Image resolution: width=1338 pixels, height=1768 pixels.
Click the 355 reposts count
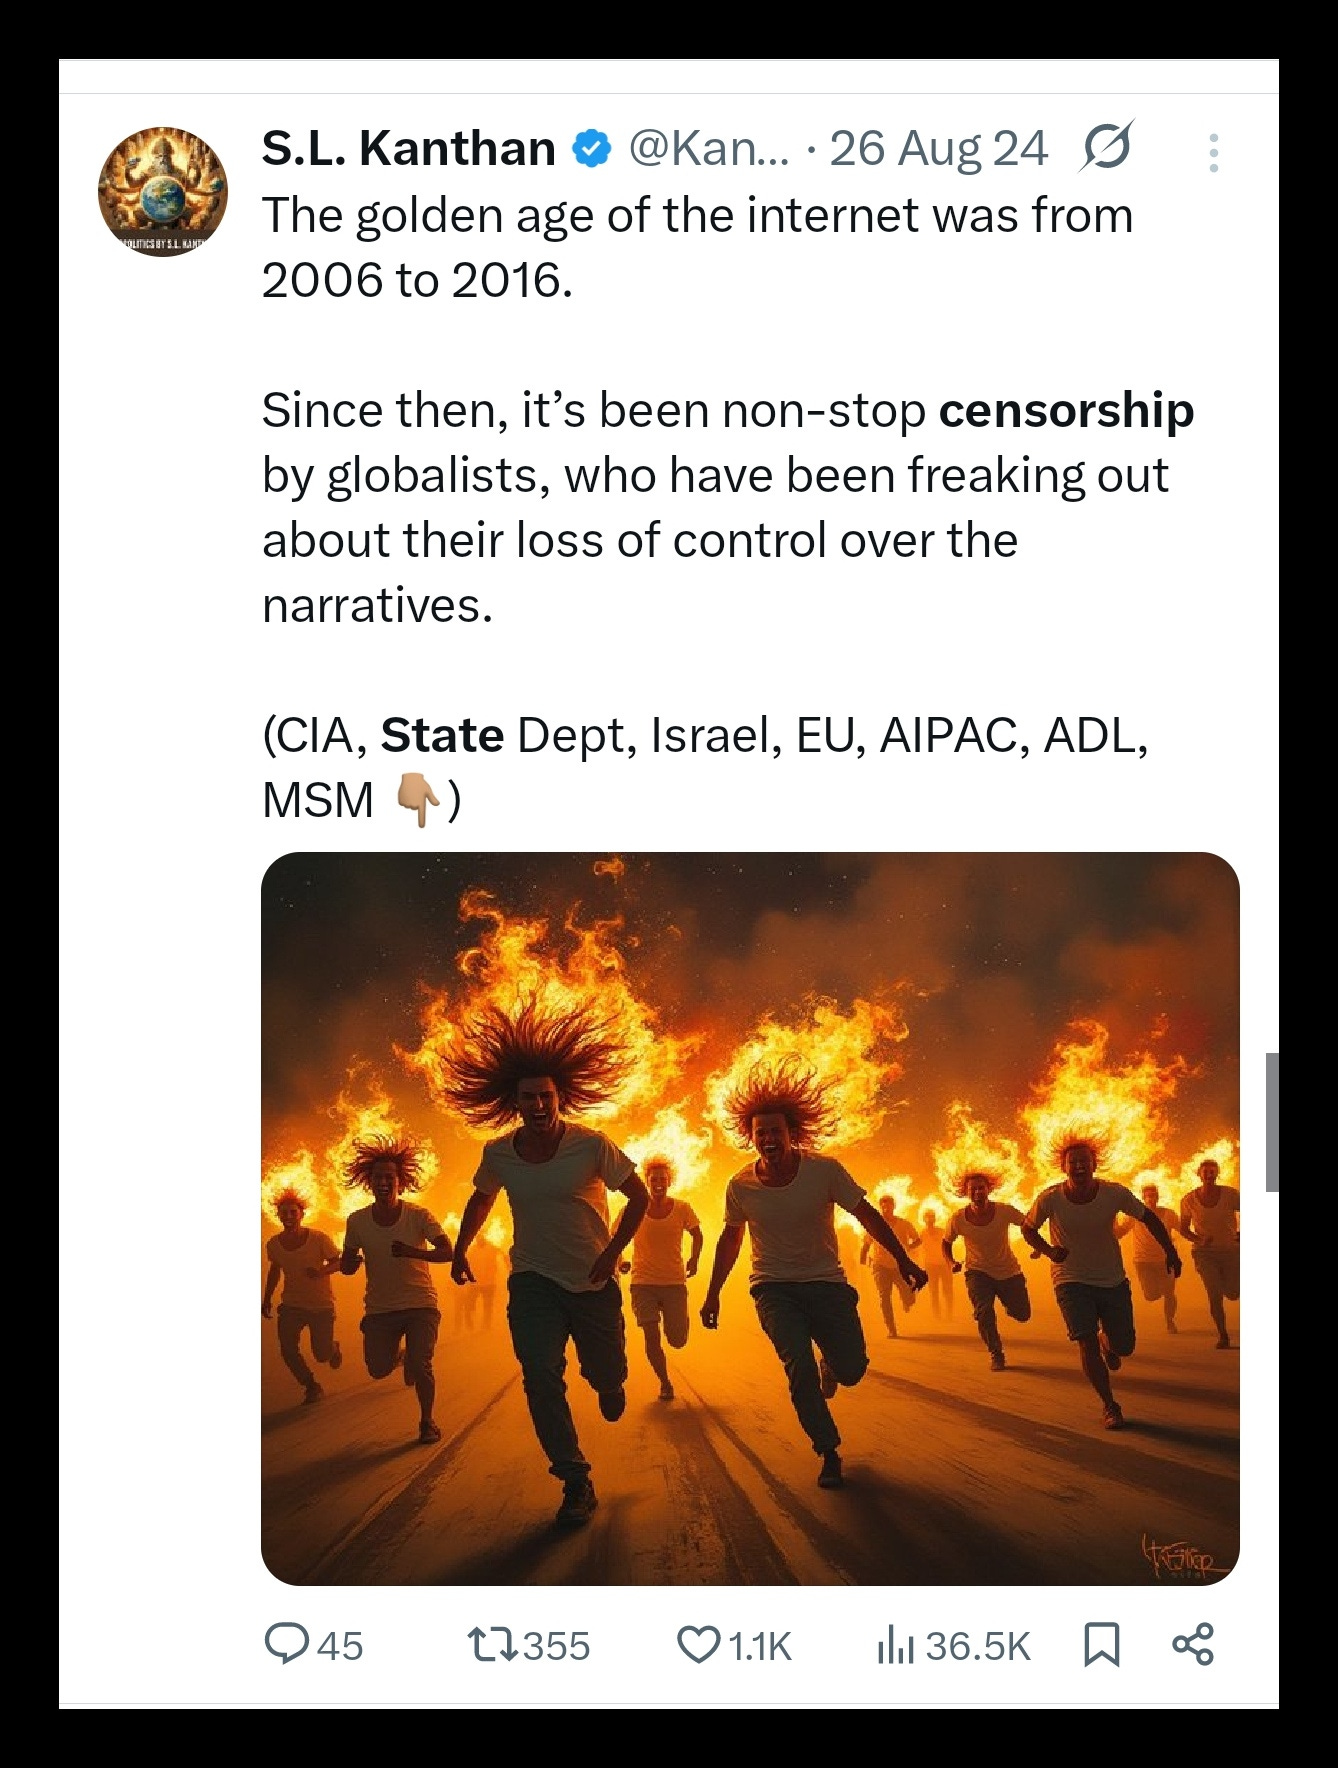pyautogui.click(x=557, y=1646)
